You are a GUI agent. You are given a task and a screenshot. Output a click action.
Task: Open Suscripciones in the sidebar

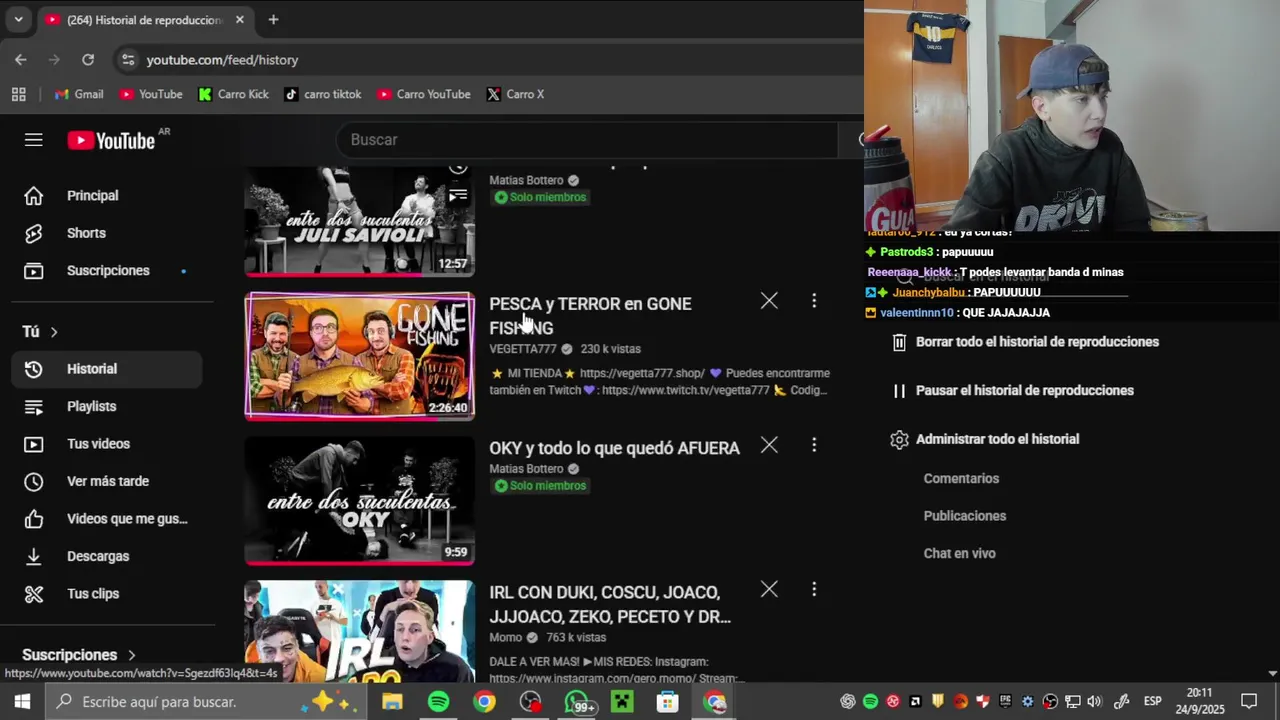pos(107,271)
